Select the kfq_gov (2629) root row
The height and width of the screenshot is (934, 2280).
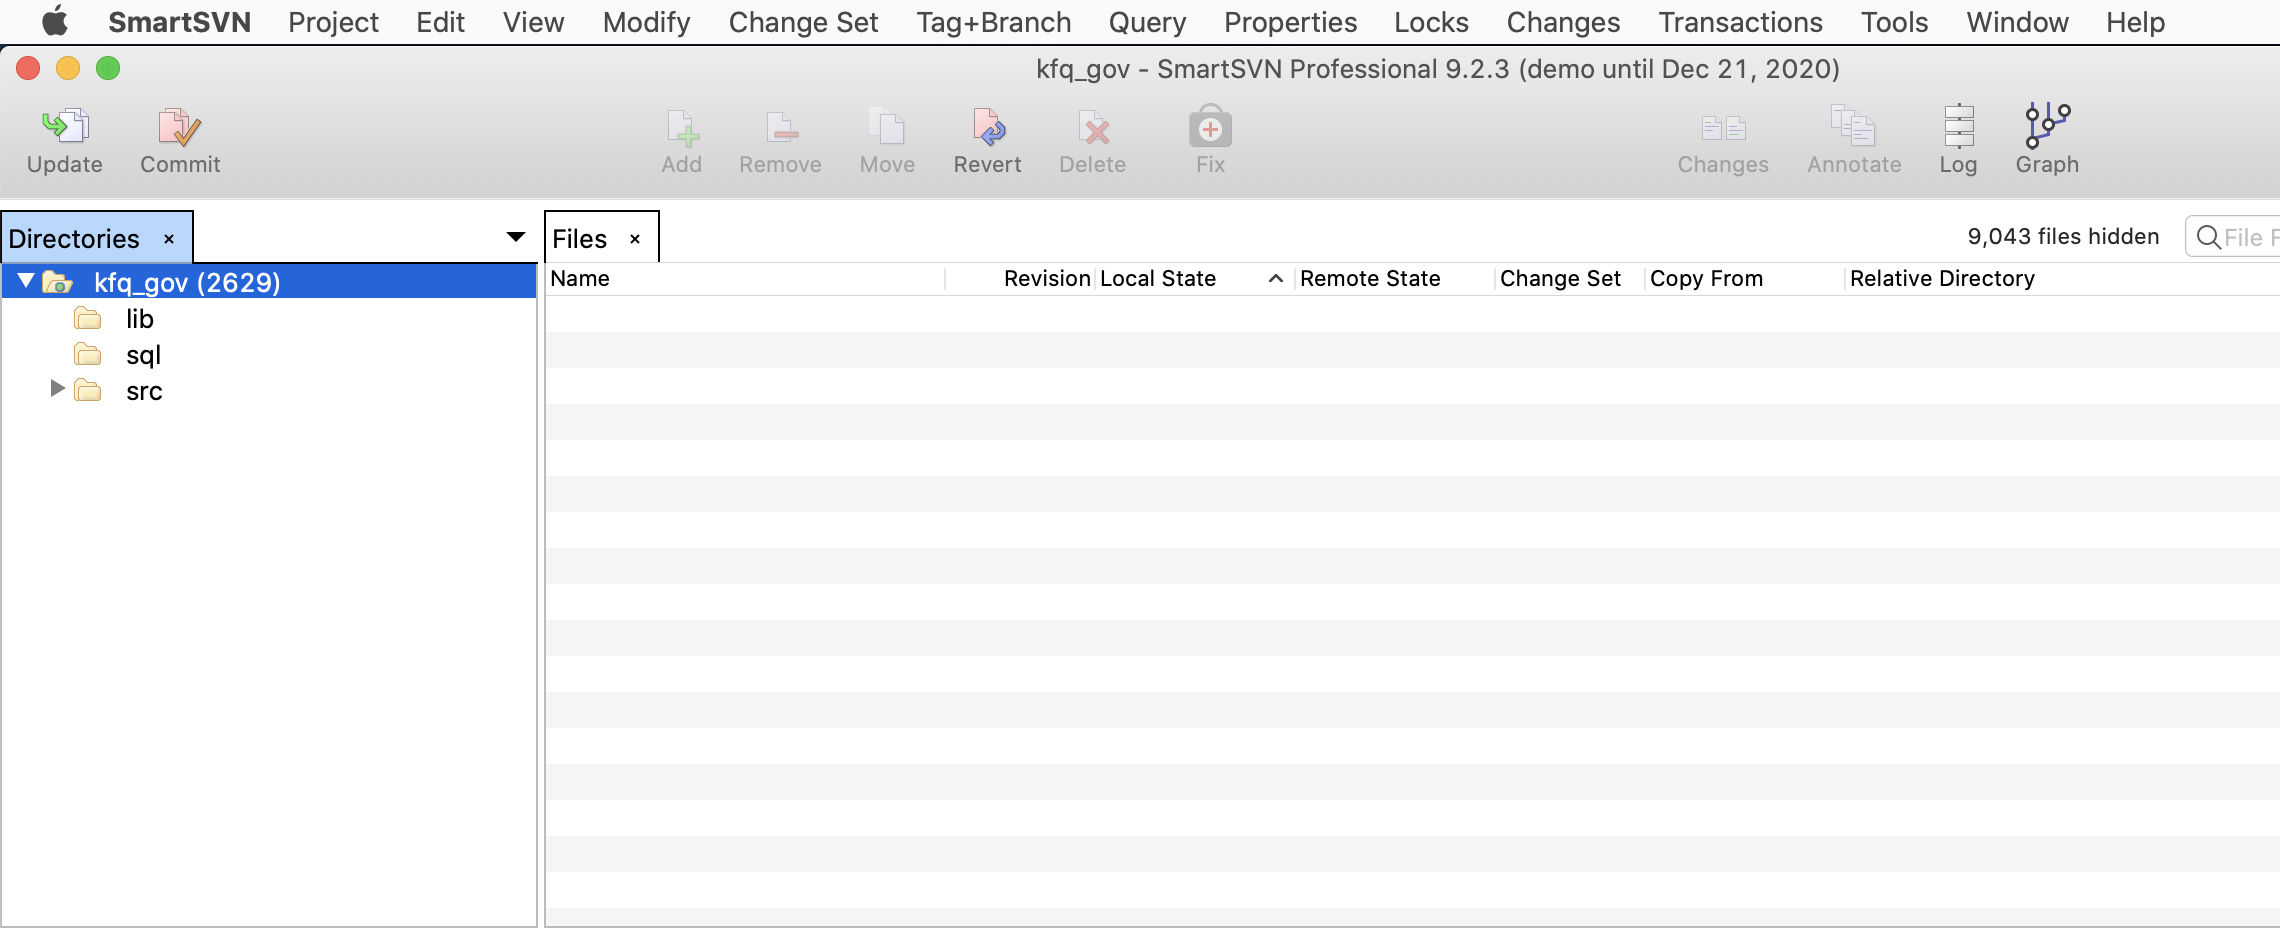pyautogui.click(x=269, y=282)
